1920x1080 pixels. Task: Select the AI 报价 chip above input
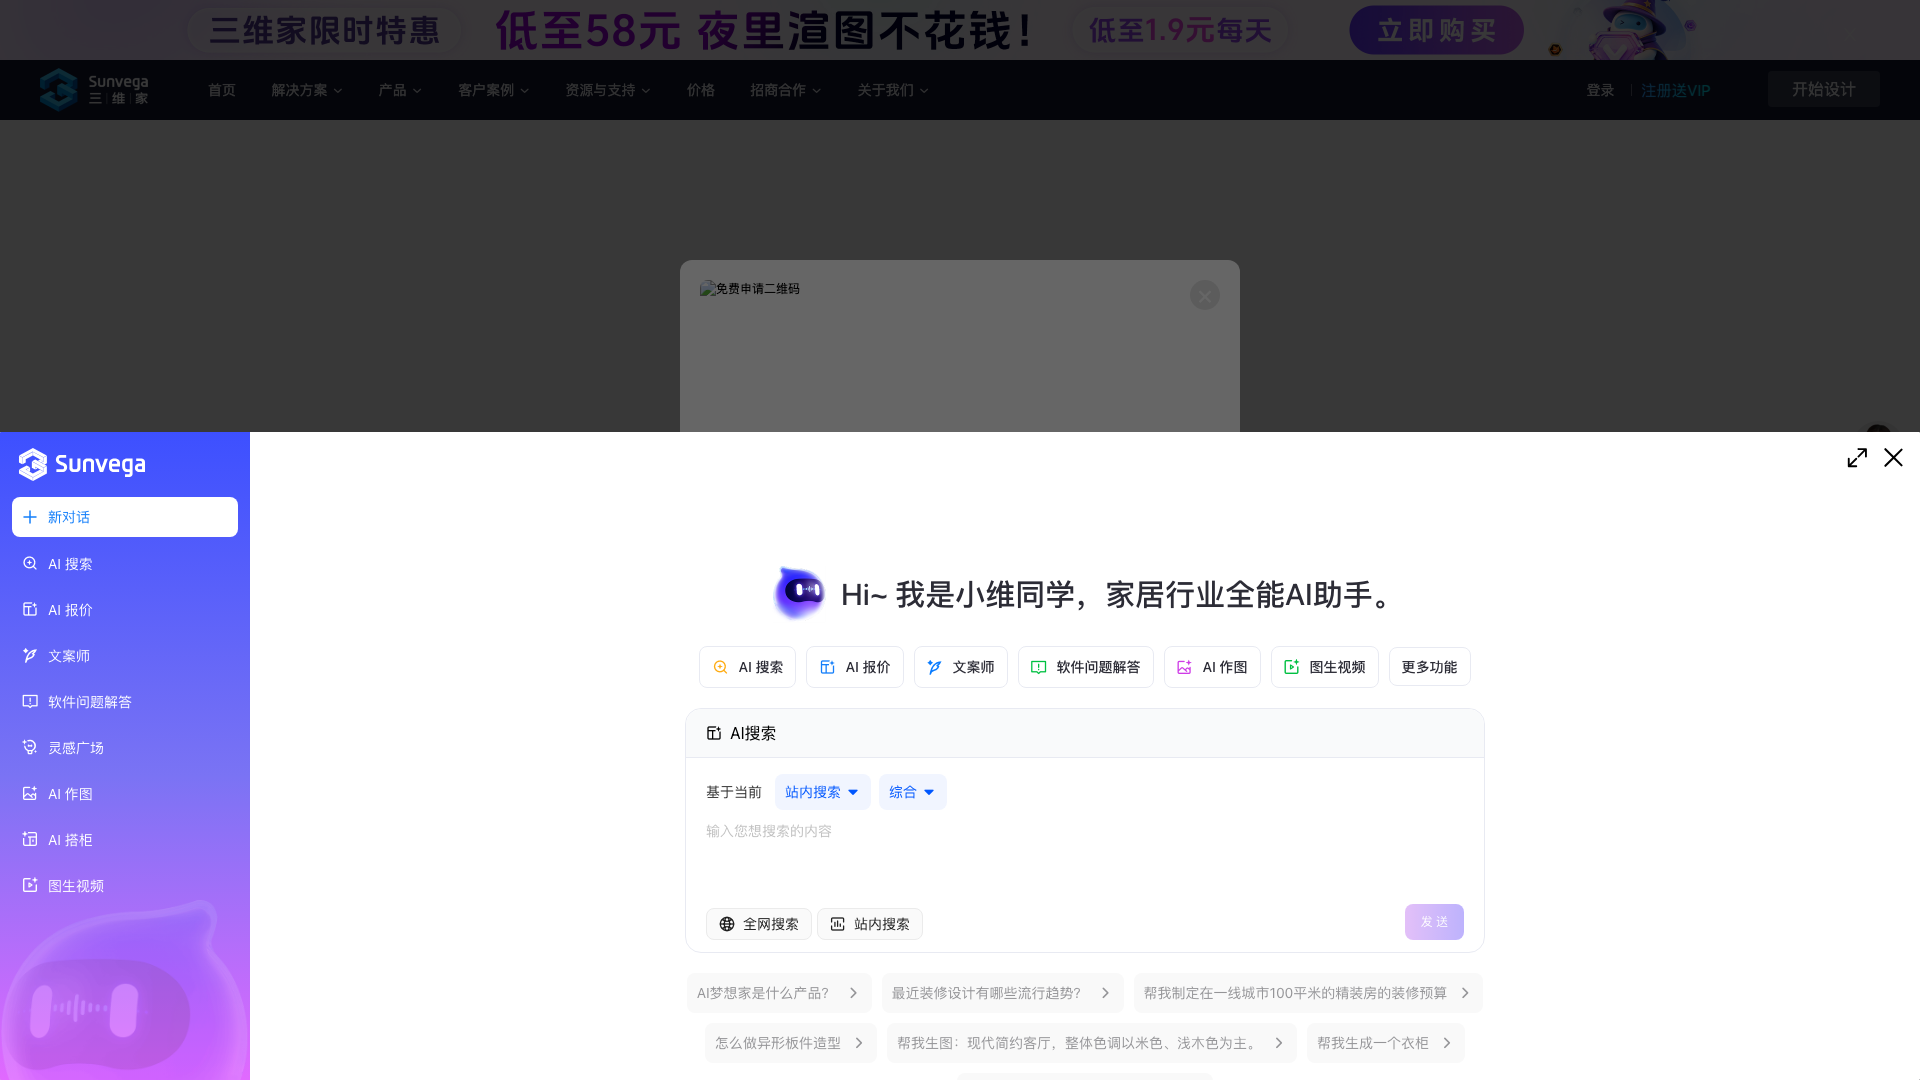coord(855,667)
